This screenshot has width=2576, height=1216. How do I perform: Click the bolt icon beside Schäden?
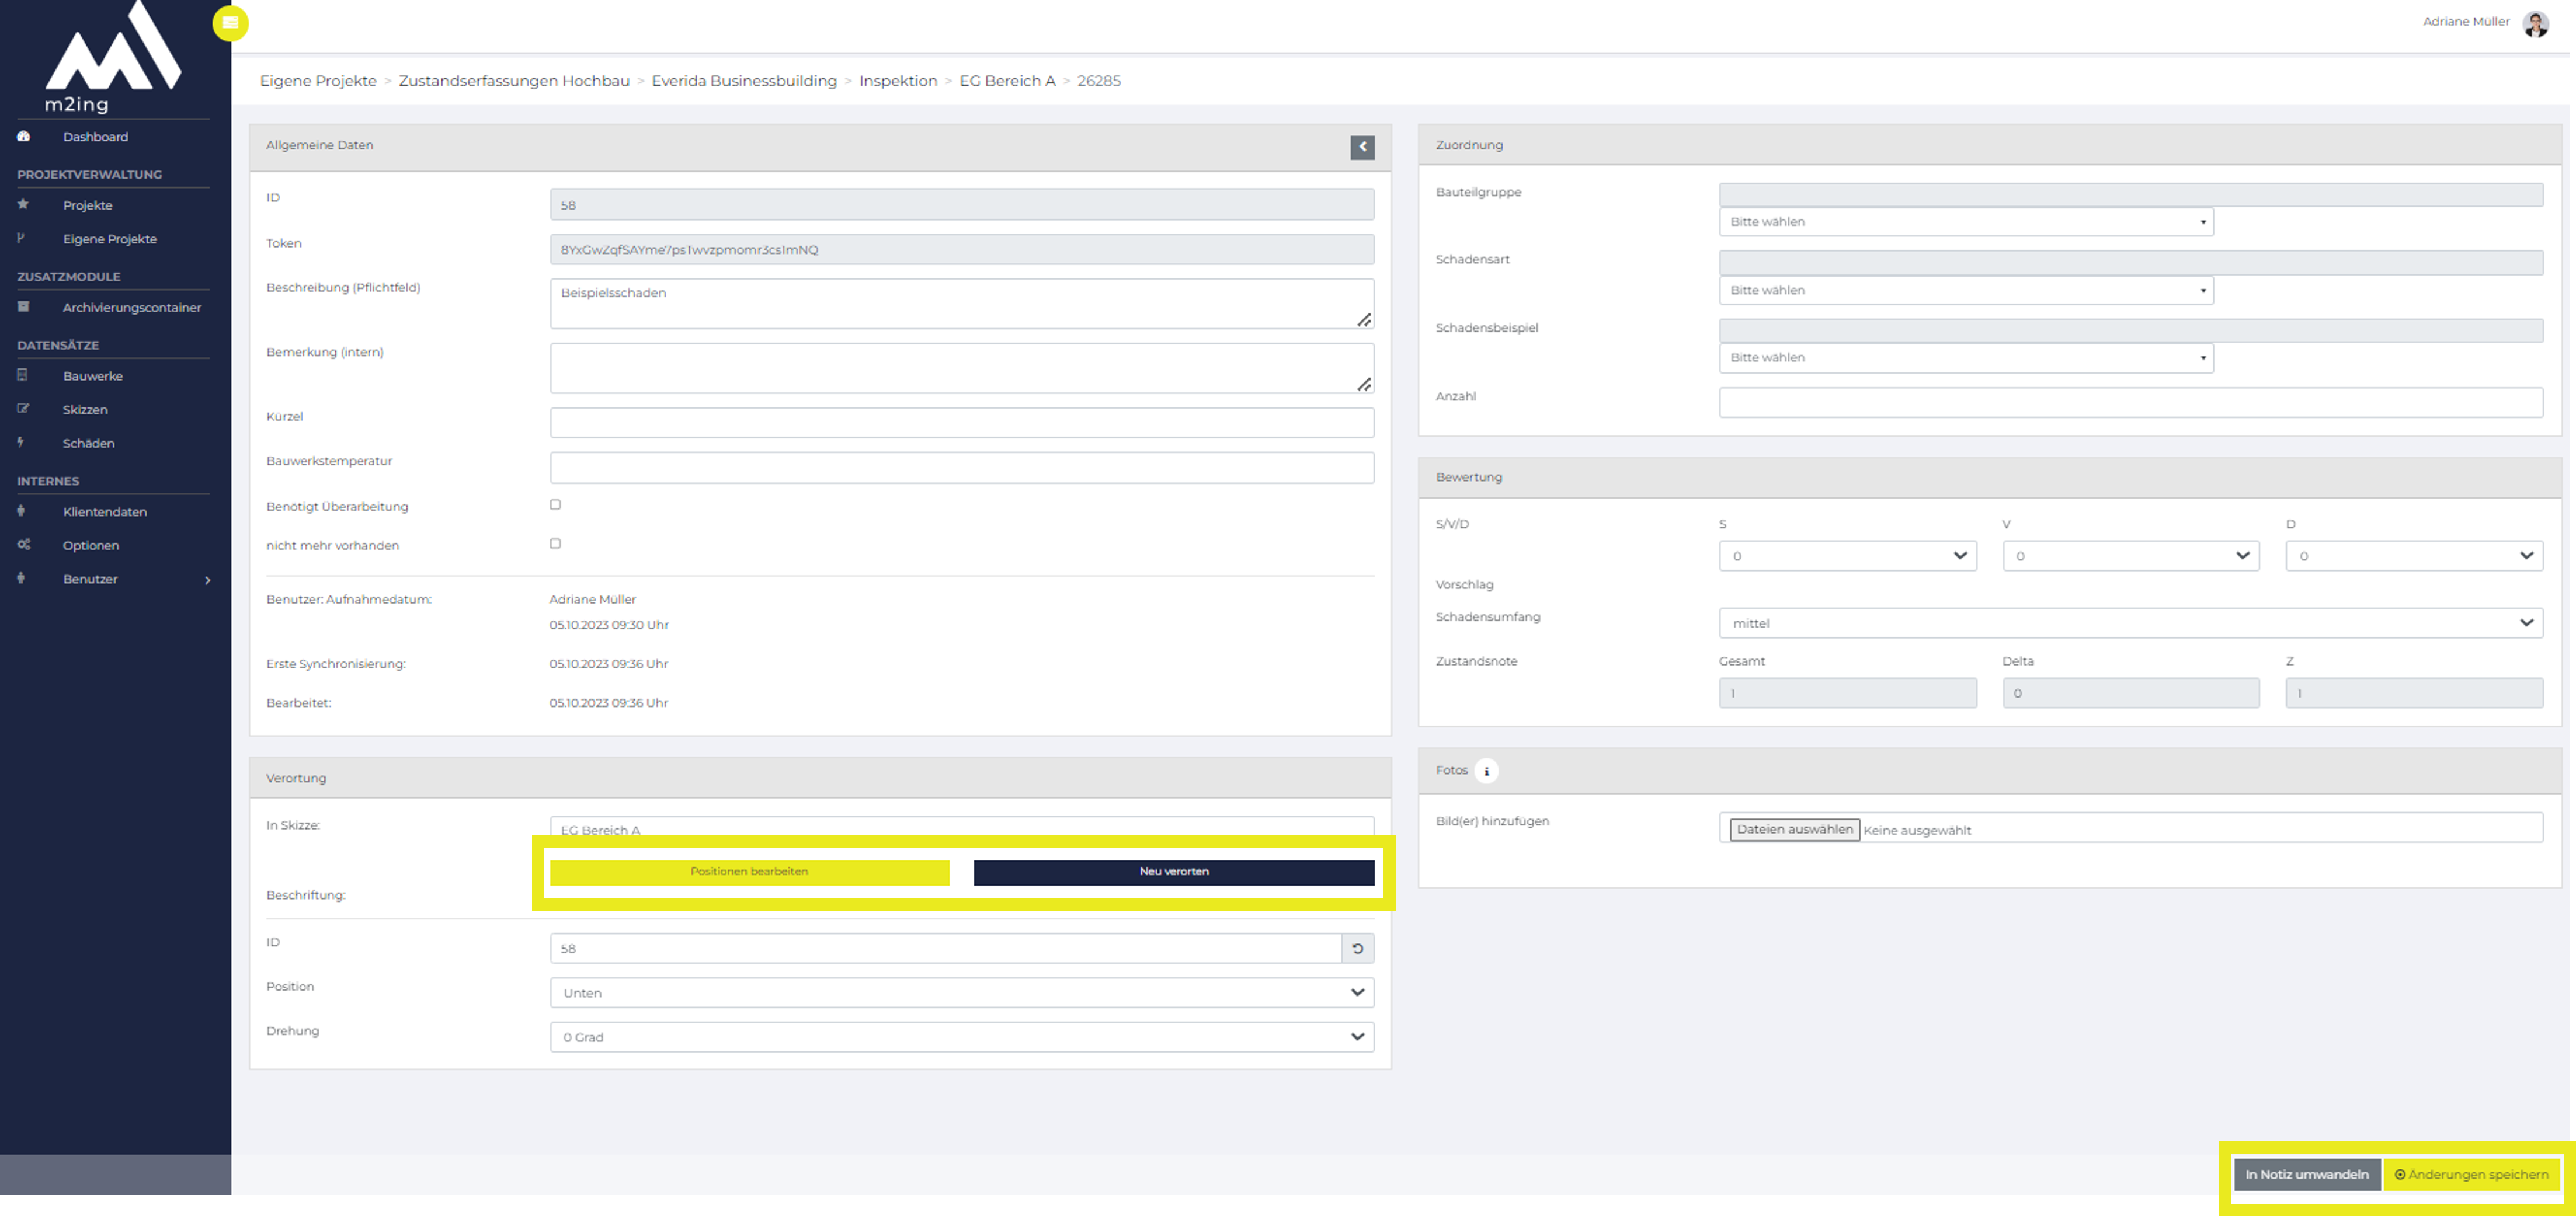point(20,442)
